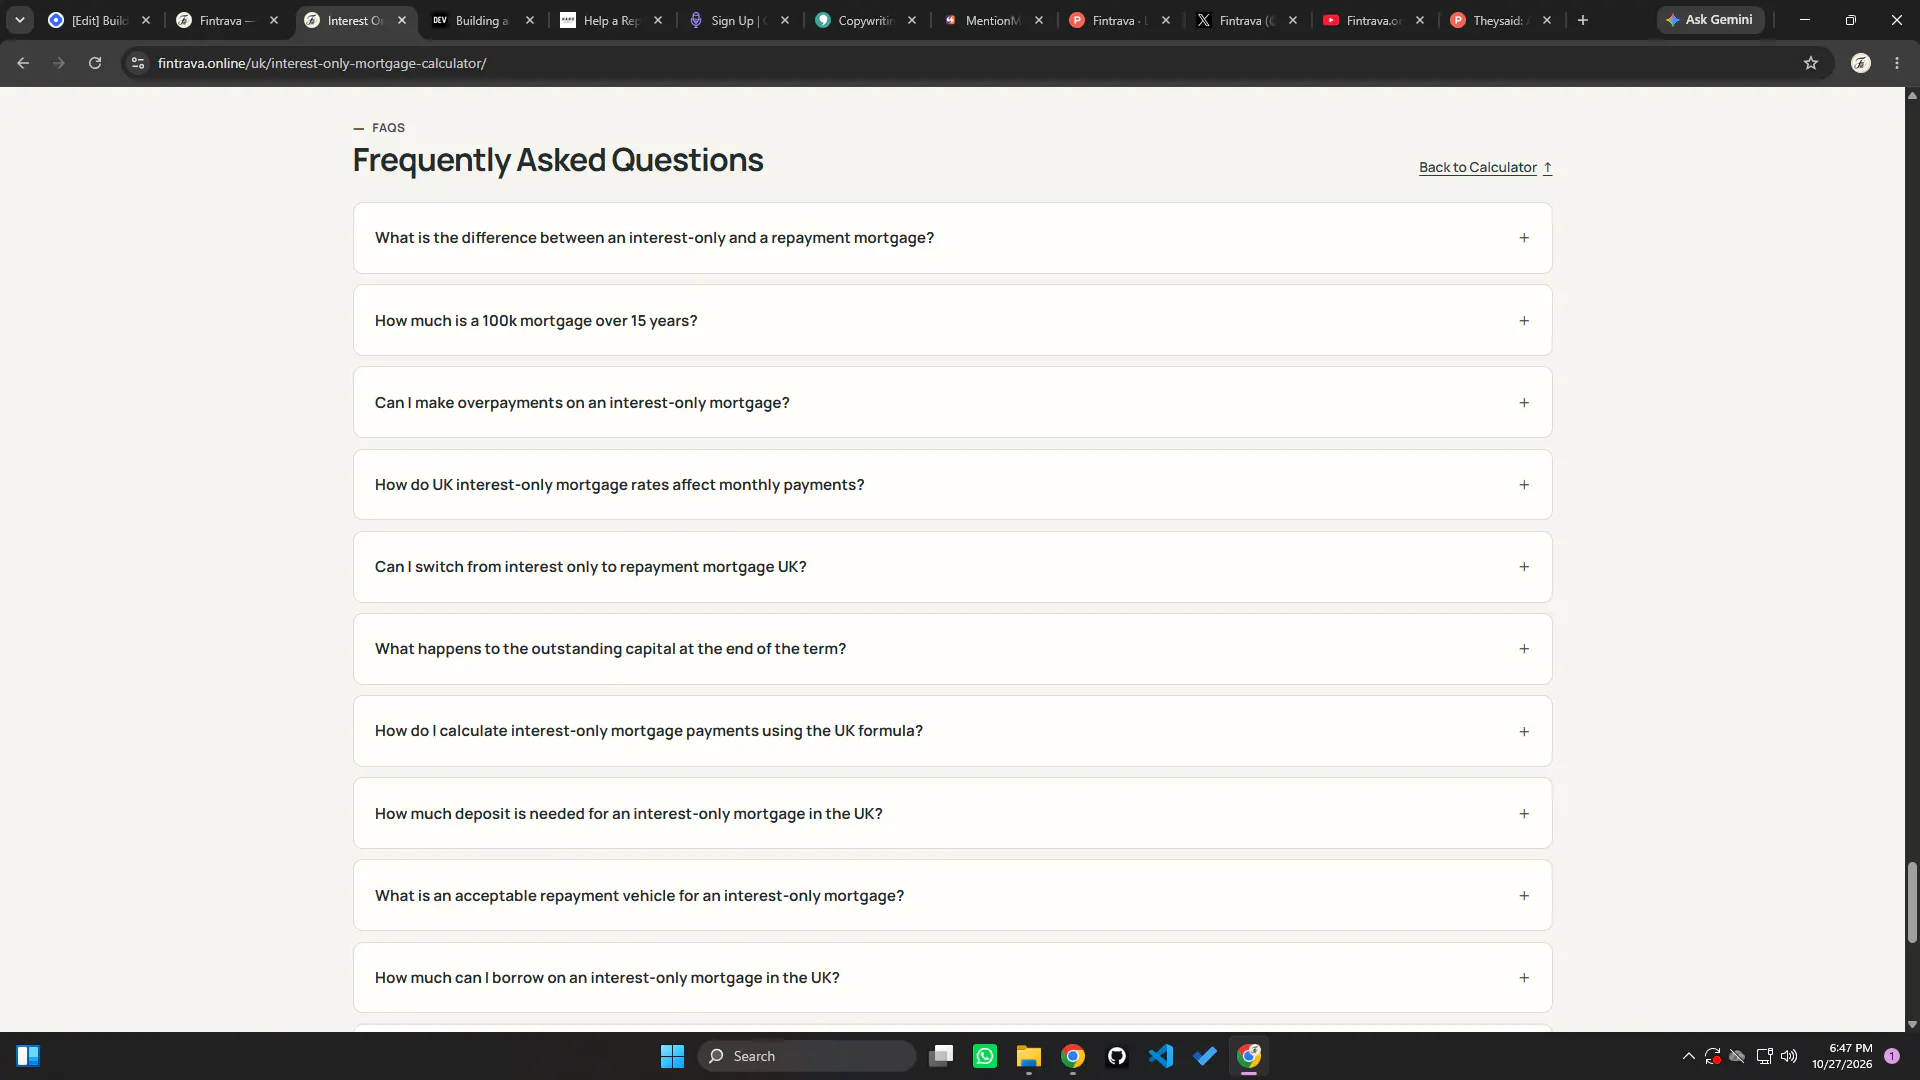Open the widgets panel icon at taskbar left

pyautogui.click(x=28, y=1056)
